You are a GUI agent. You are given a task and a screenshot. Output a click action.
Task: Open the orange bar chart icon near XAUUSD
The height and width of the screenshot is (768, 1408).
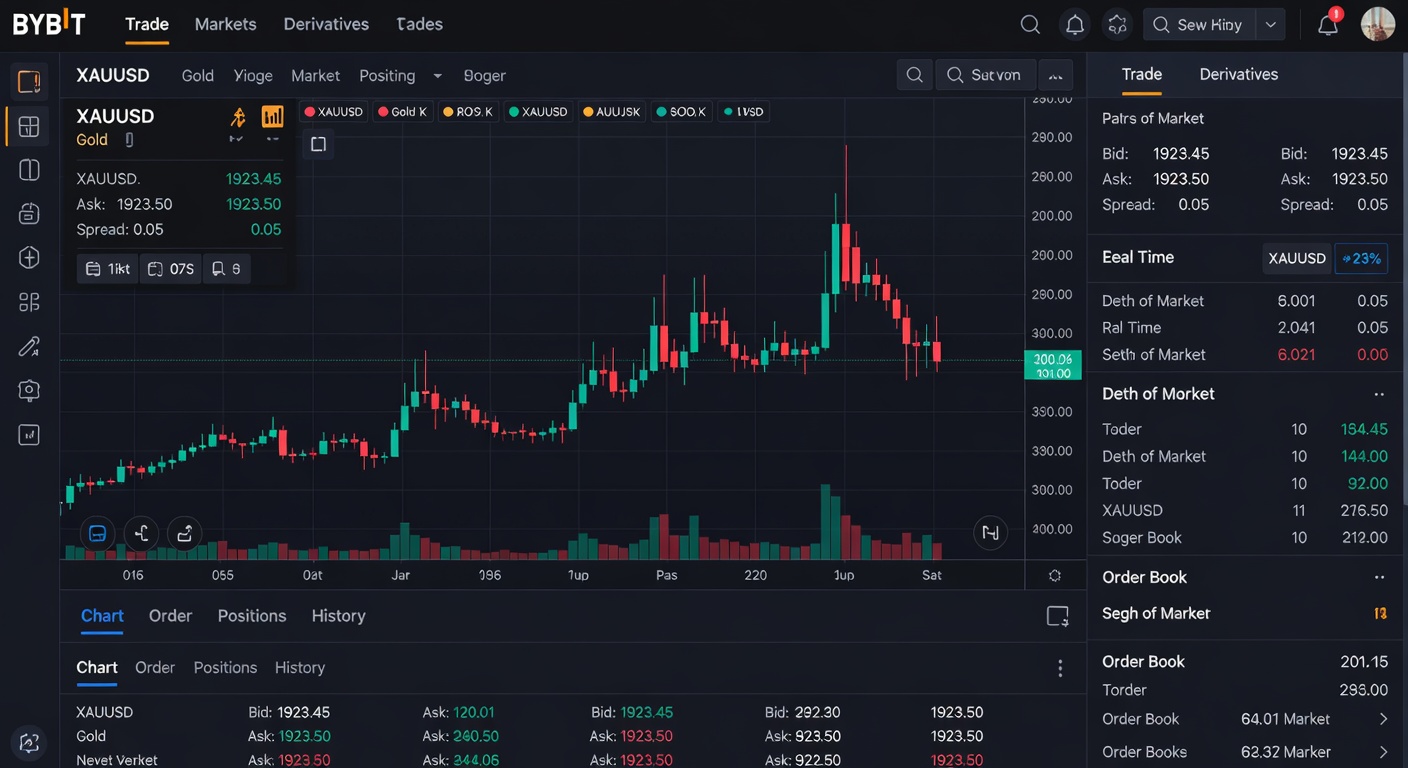click(x=272, y=117)
